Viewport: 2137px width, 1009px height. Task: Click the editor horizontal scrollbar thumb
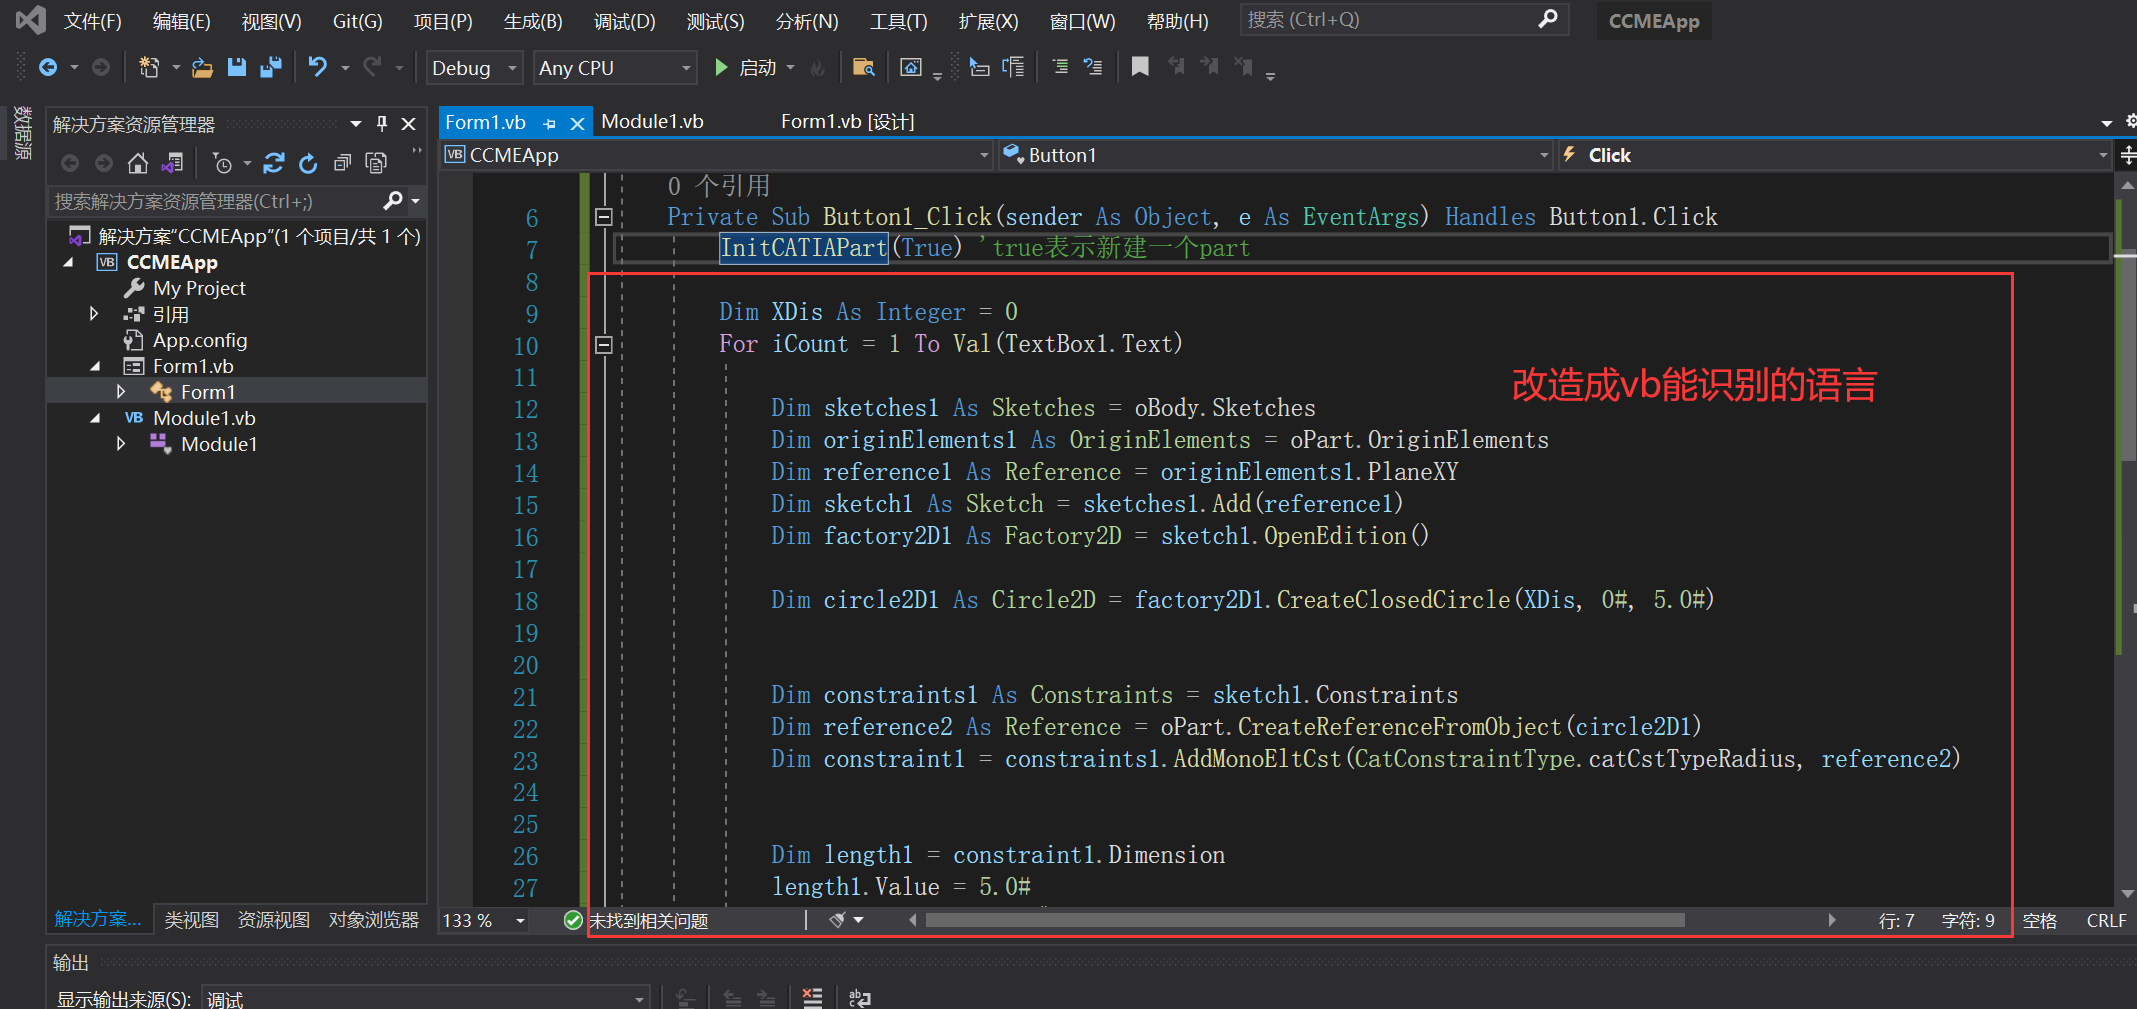point(1305,920)
